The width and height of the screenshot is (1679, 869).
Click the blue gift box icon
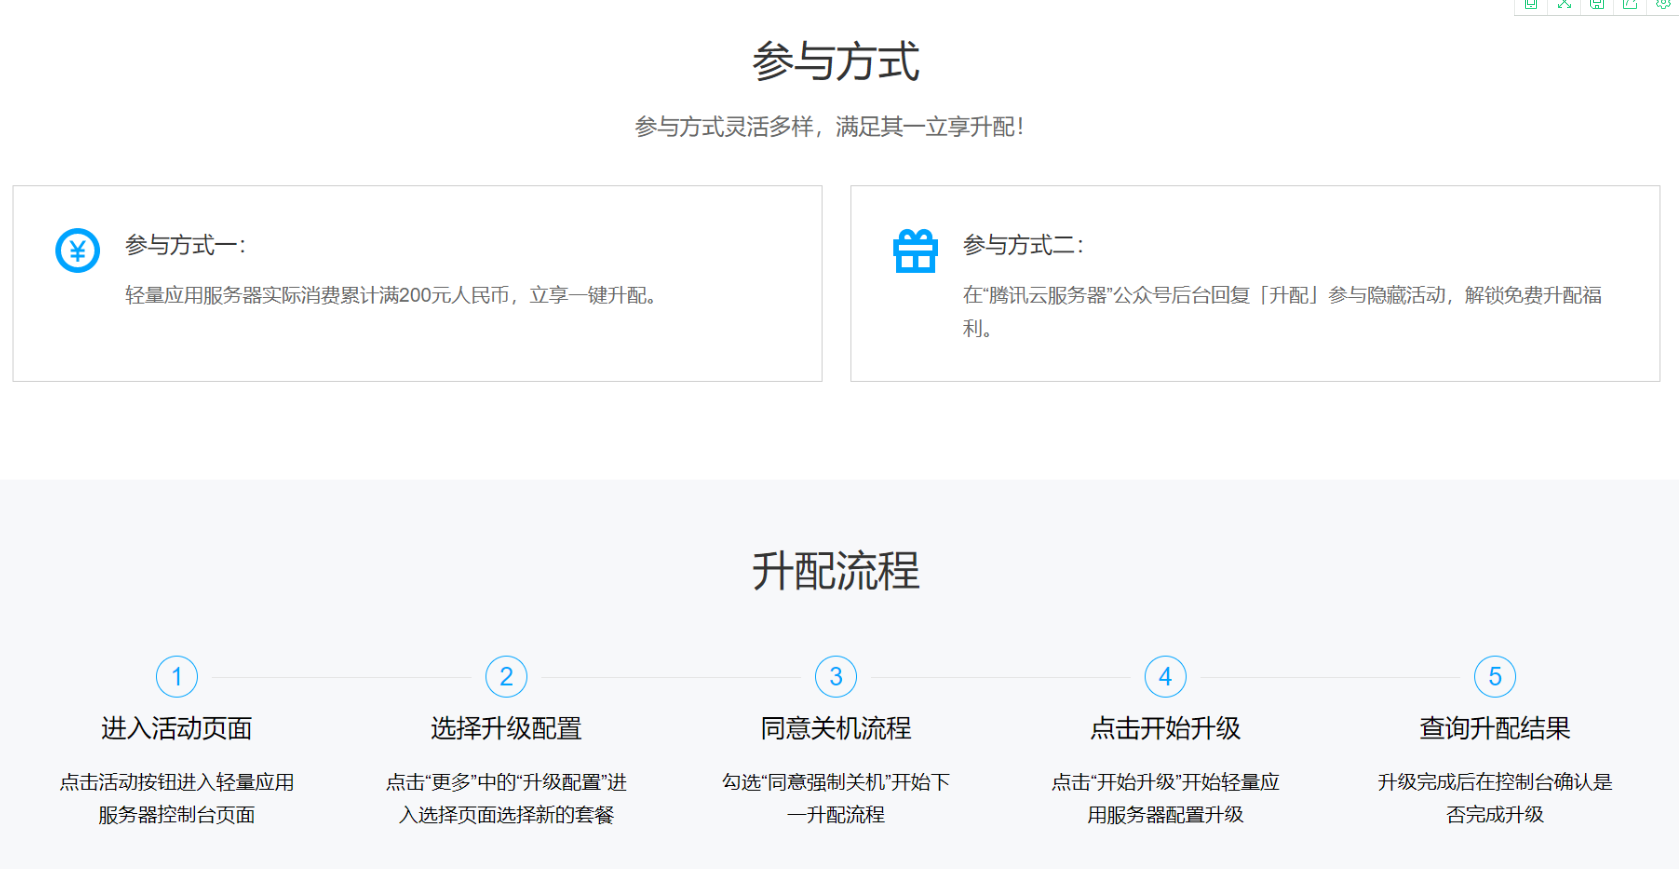pos(915,250)
